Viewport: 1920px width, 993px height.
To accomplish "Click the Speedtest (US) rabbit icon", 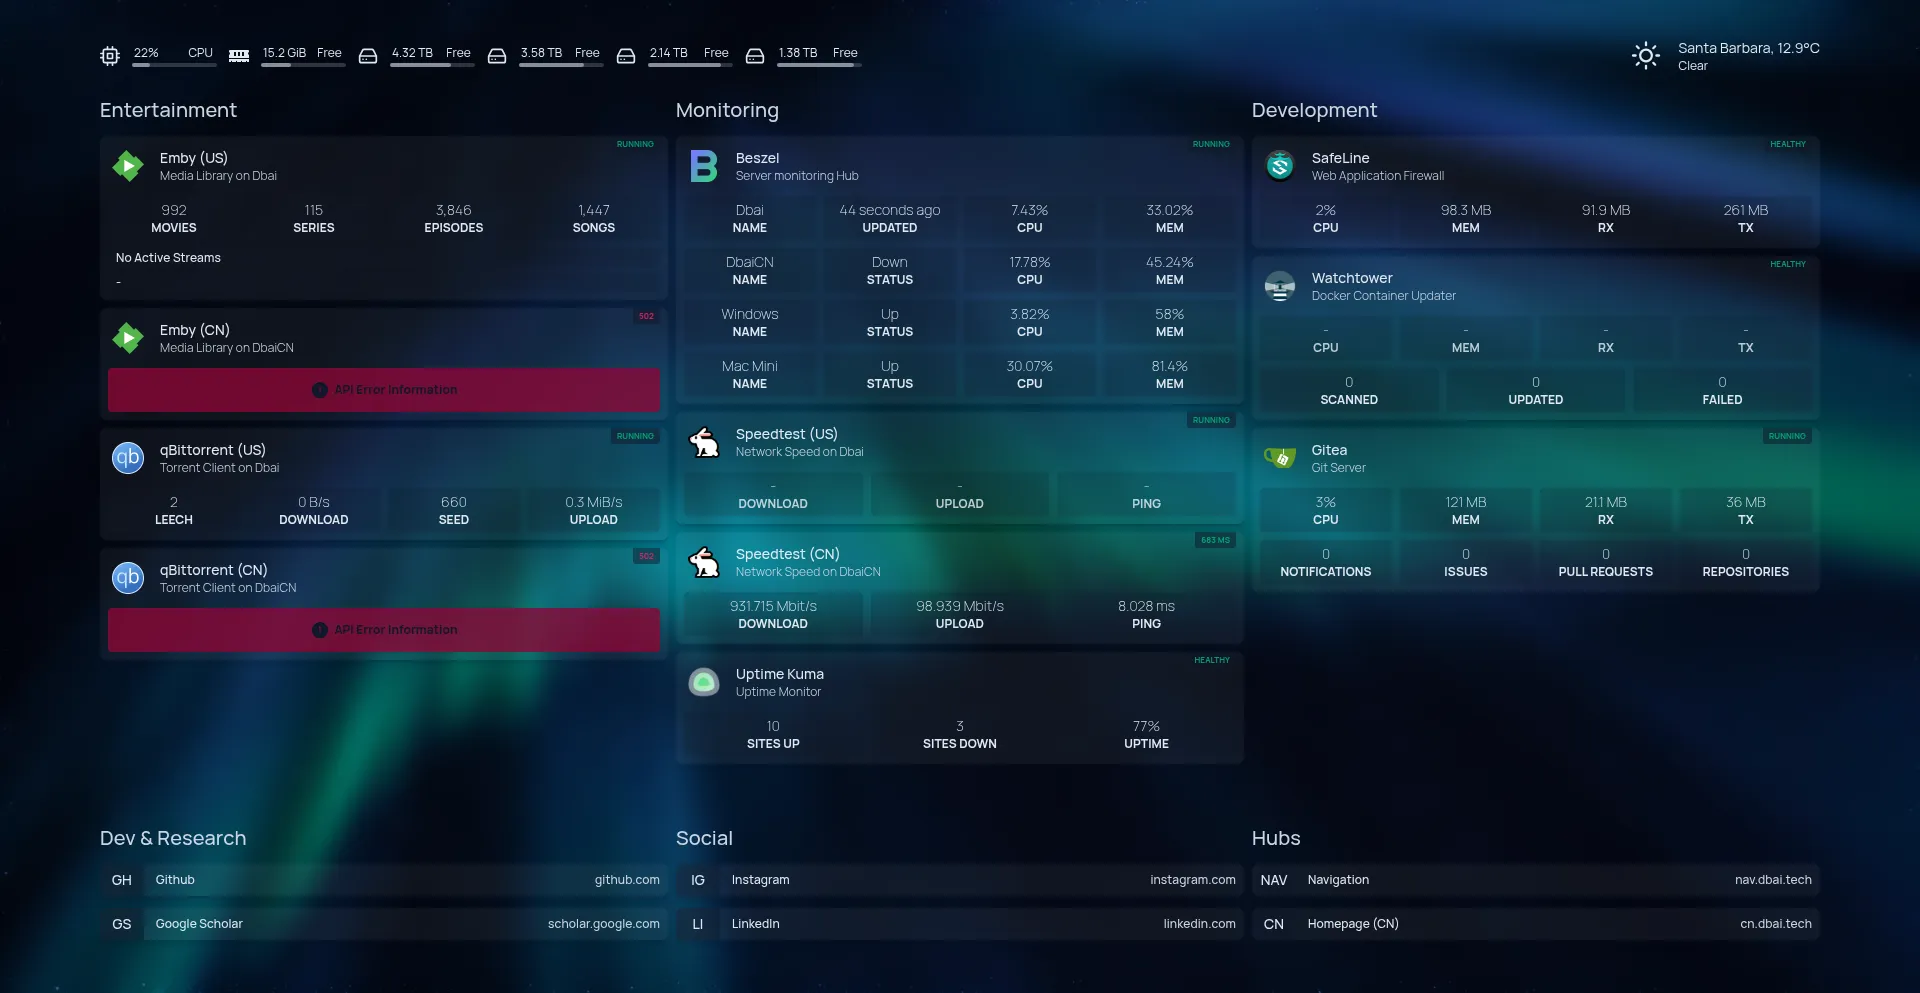I will point(704,442).
